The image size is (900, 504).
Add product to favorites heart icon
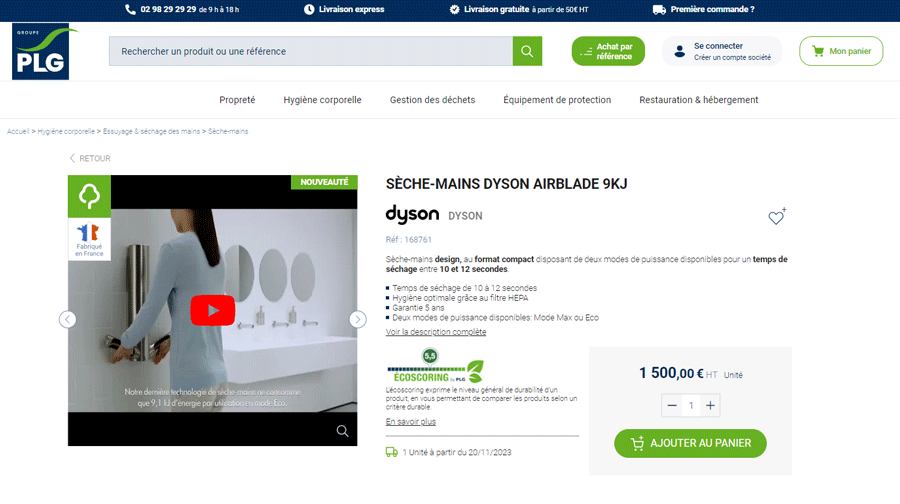777,216
